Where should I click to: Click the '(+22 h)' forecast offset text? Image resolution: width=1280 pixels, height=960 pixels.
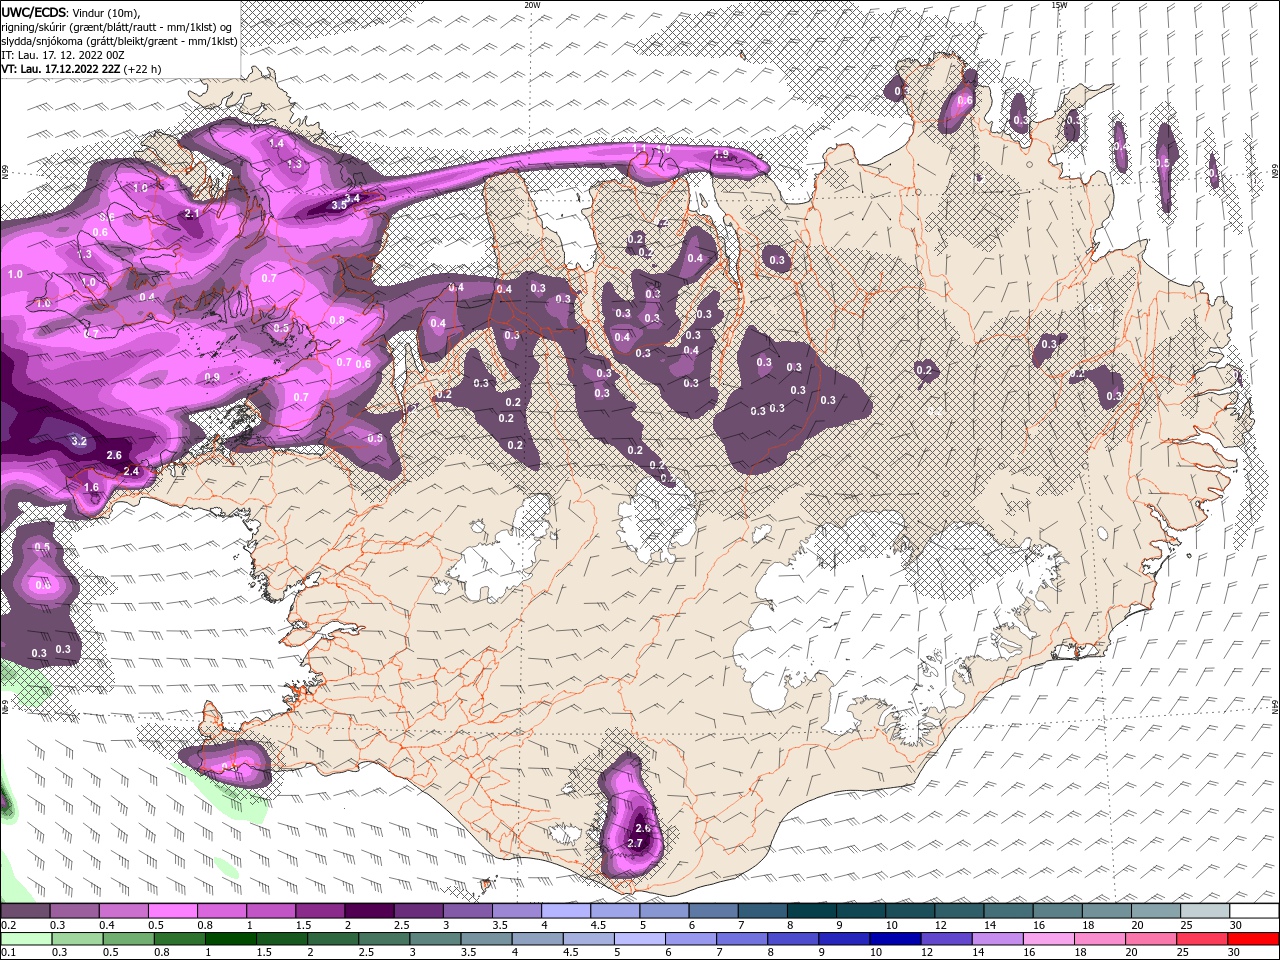143,69
